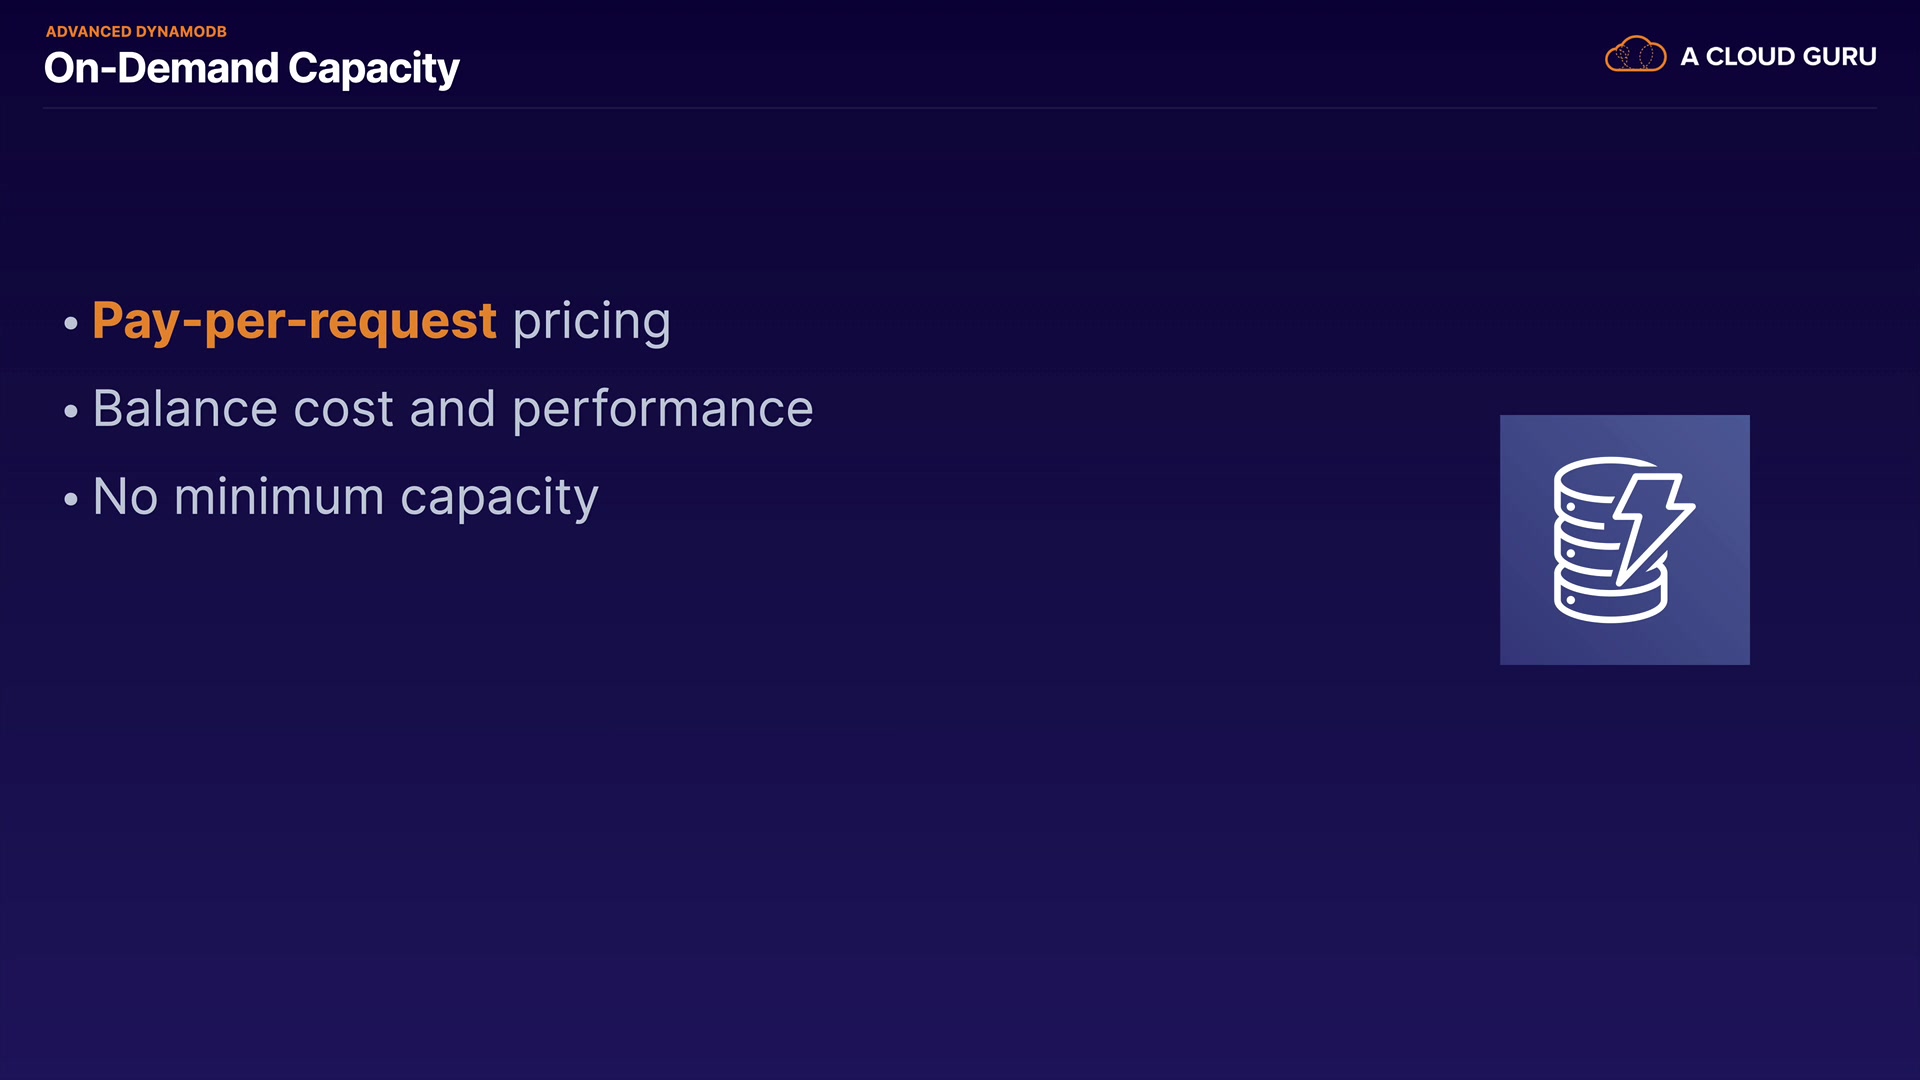This screenshot has width=1920, height=1080.
Task: Click the horizontal divider line below header
Action: [x=960, y=108]
